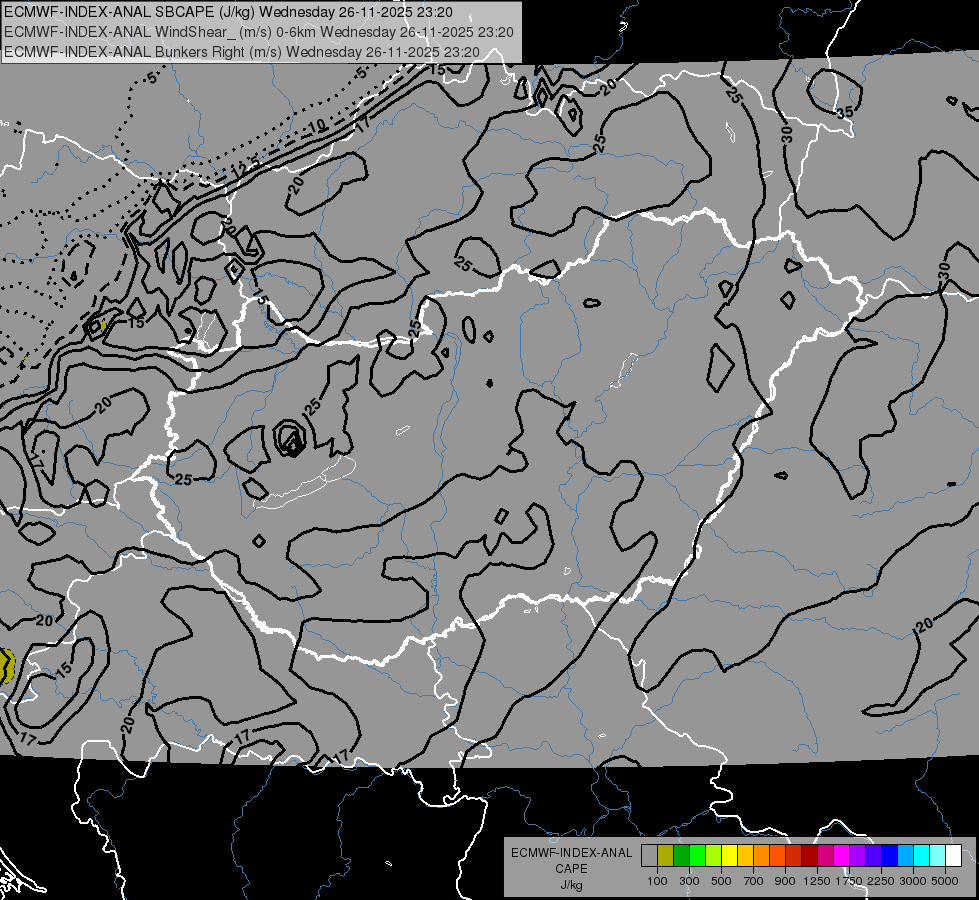
Task: Click the legend value 900
Action: (x=785, y=881)
